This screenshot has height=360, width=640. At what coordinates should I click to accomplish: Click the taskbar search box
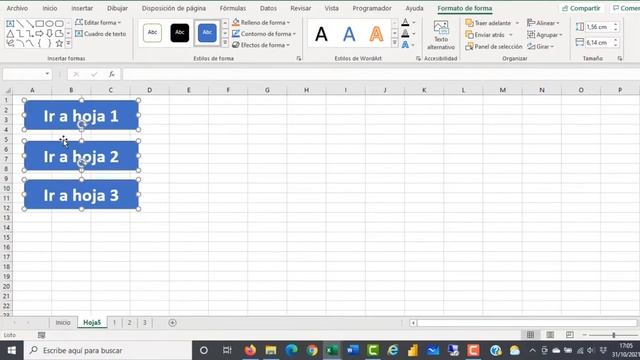pyautogui.click(x=108, y=350)
